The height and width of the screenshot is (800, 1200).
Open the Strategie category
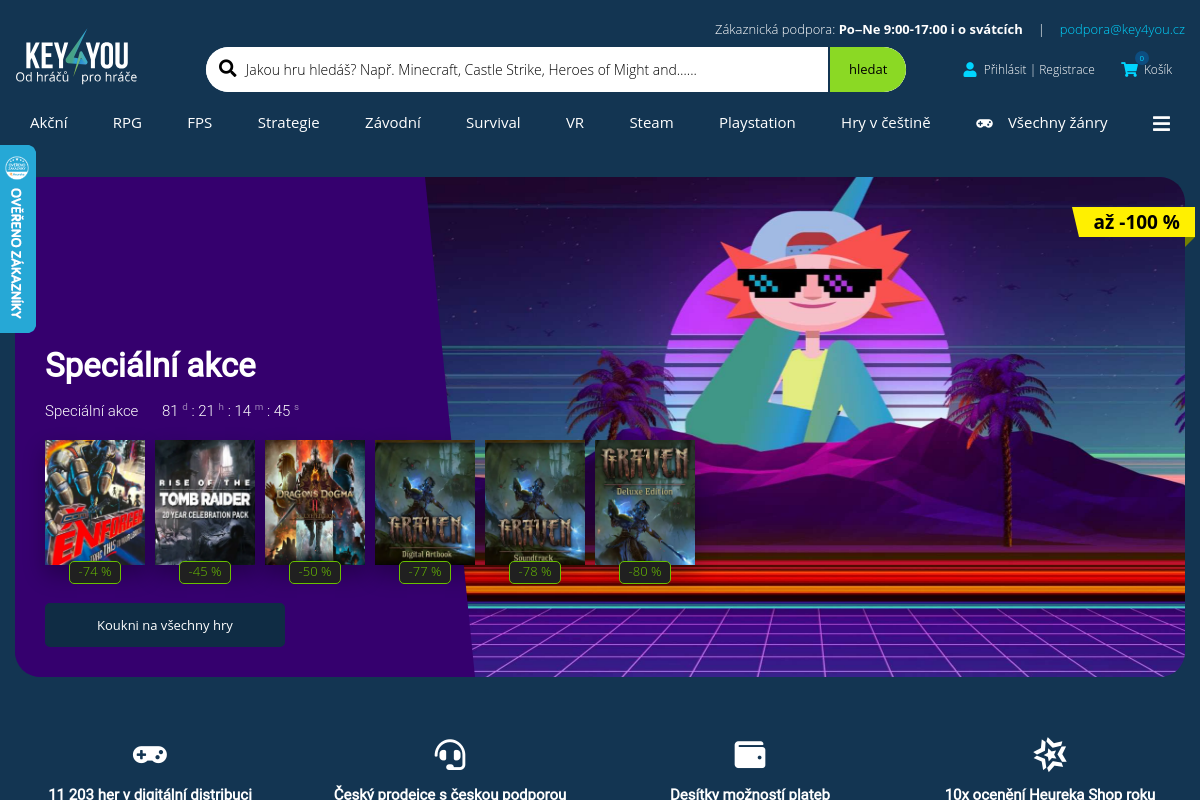tap(288, 123)
